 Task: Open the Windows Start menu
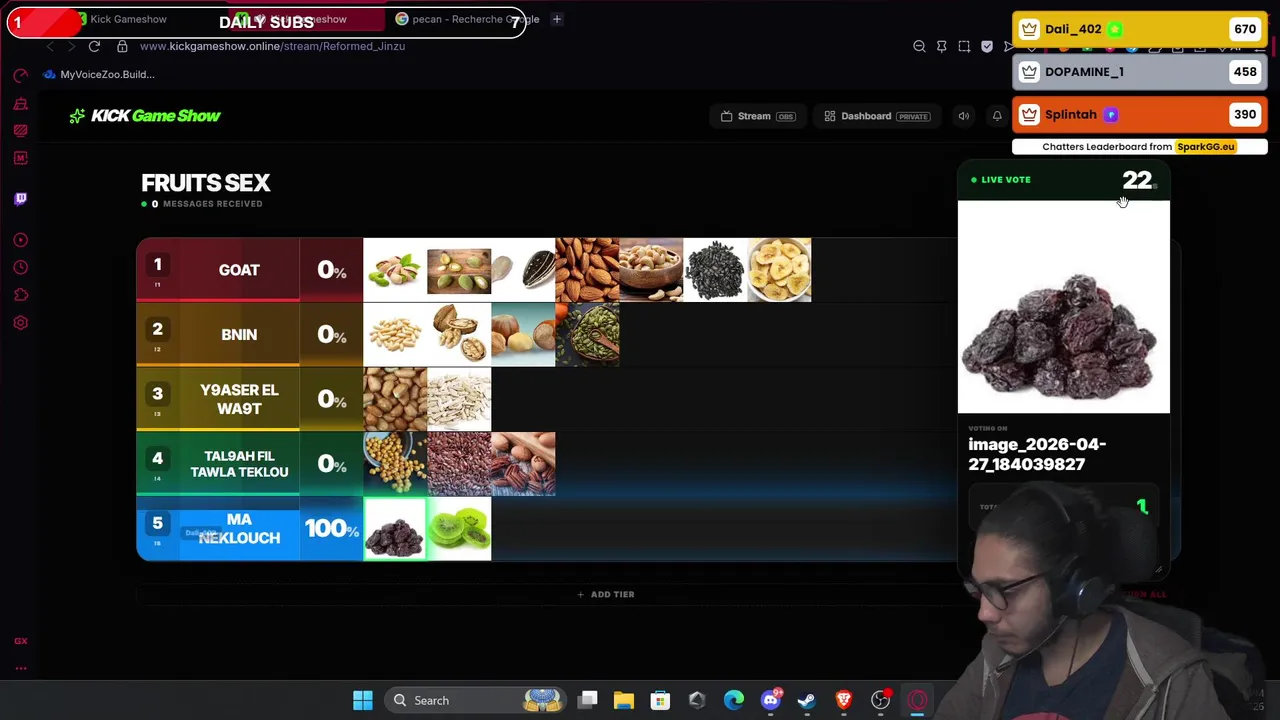point(362,700)
